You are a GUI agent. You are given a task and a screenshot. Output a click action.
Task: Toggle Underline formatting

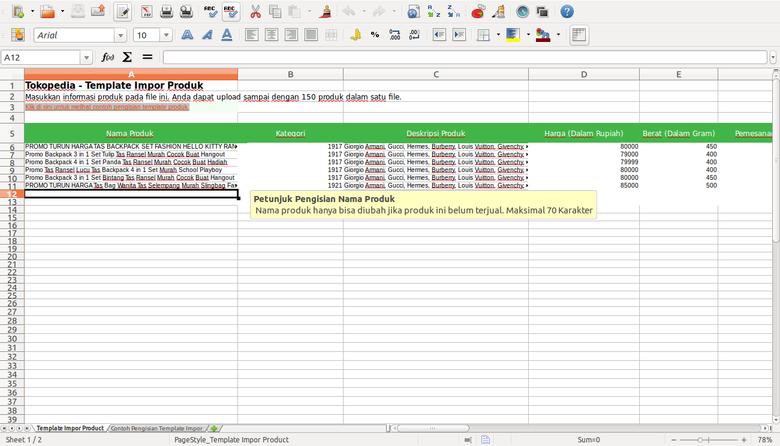227,35
